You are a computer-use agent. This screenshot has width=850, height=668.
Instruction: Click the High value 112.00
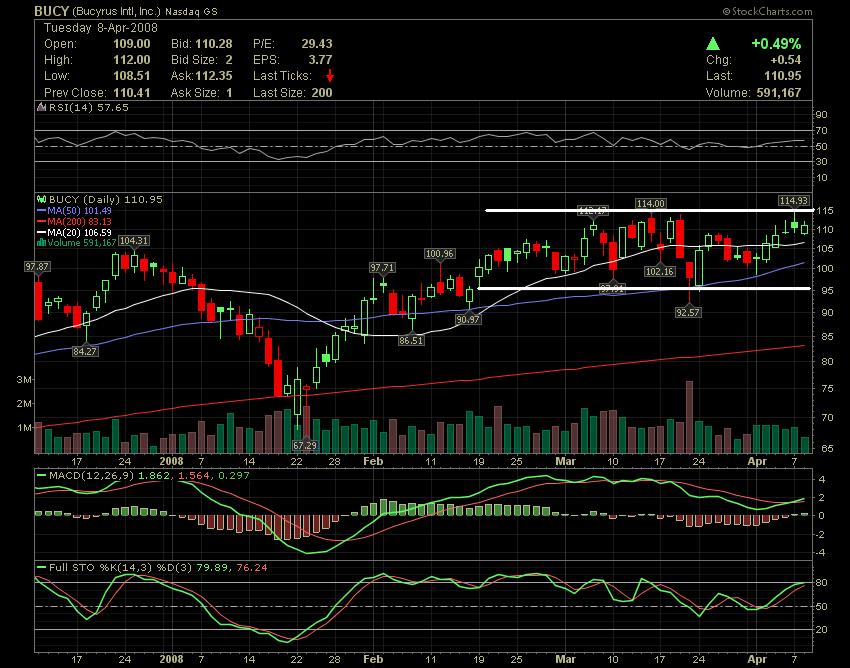coord(132,60)
